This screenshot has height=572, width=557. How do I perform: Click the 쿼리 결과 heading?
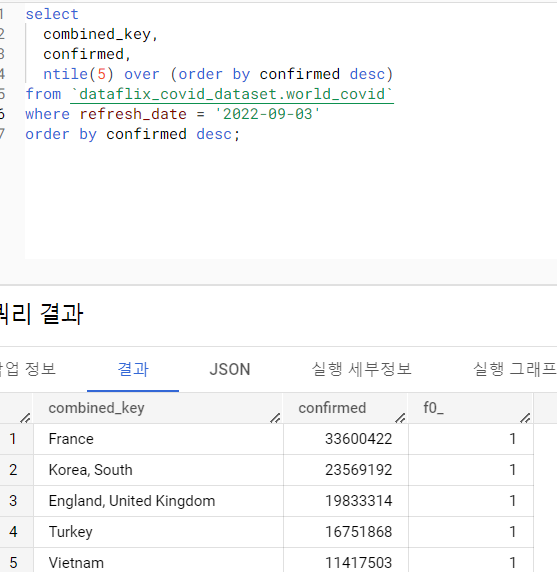[41, 314]
